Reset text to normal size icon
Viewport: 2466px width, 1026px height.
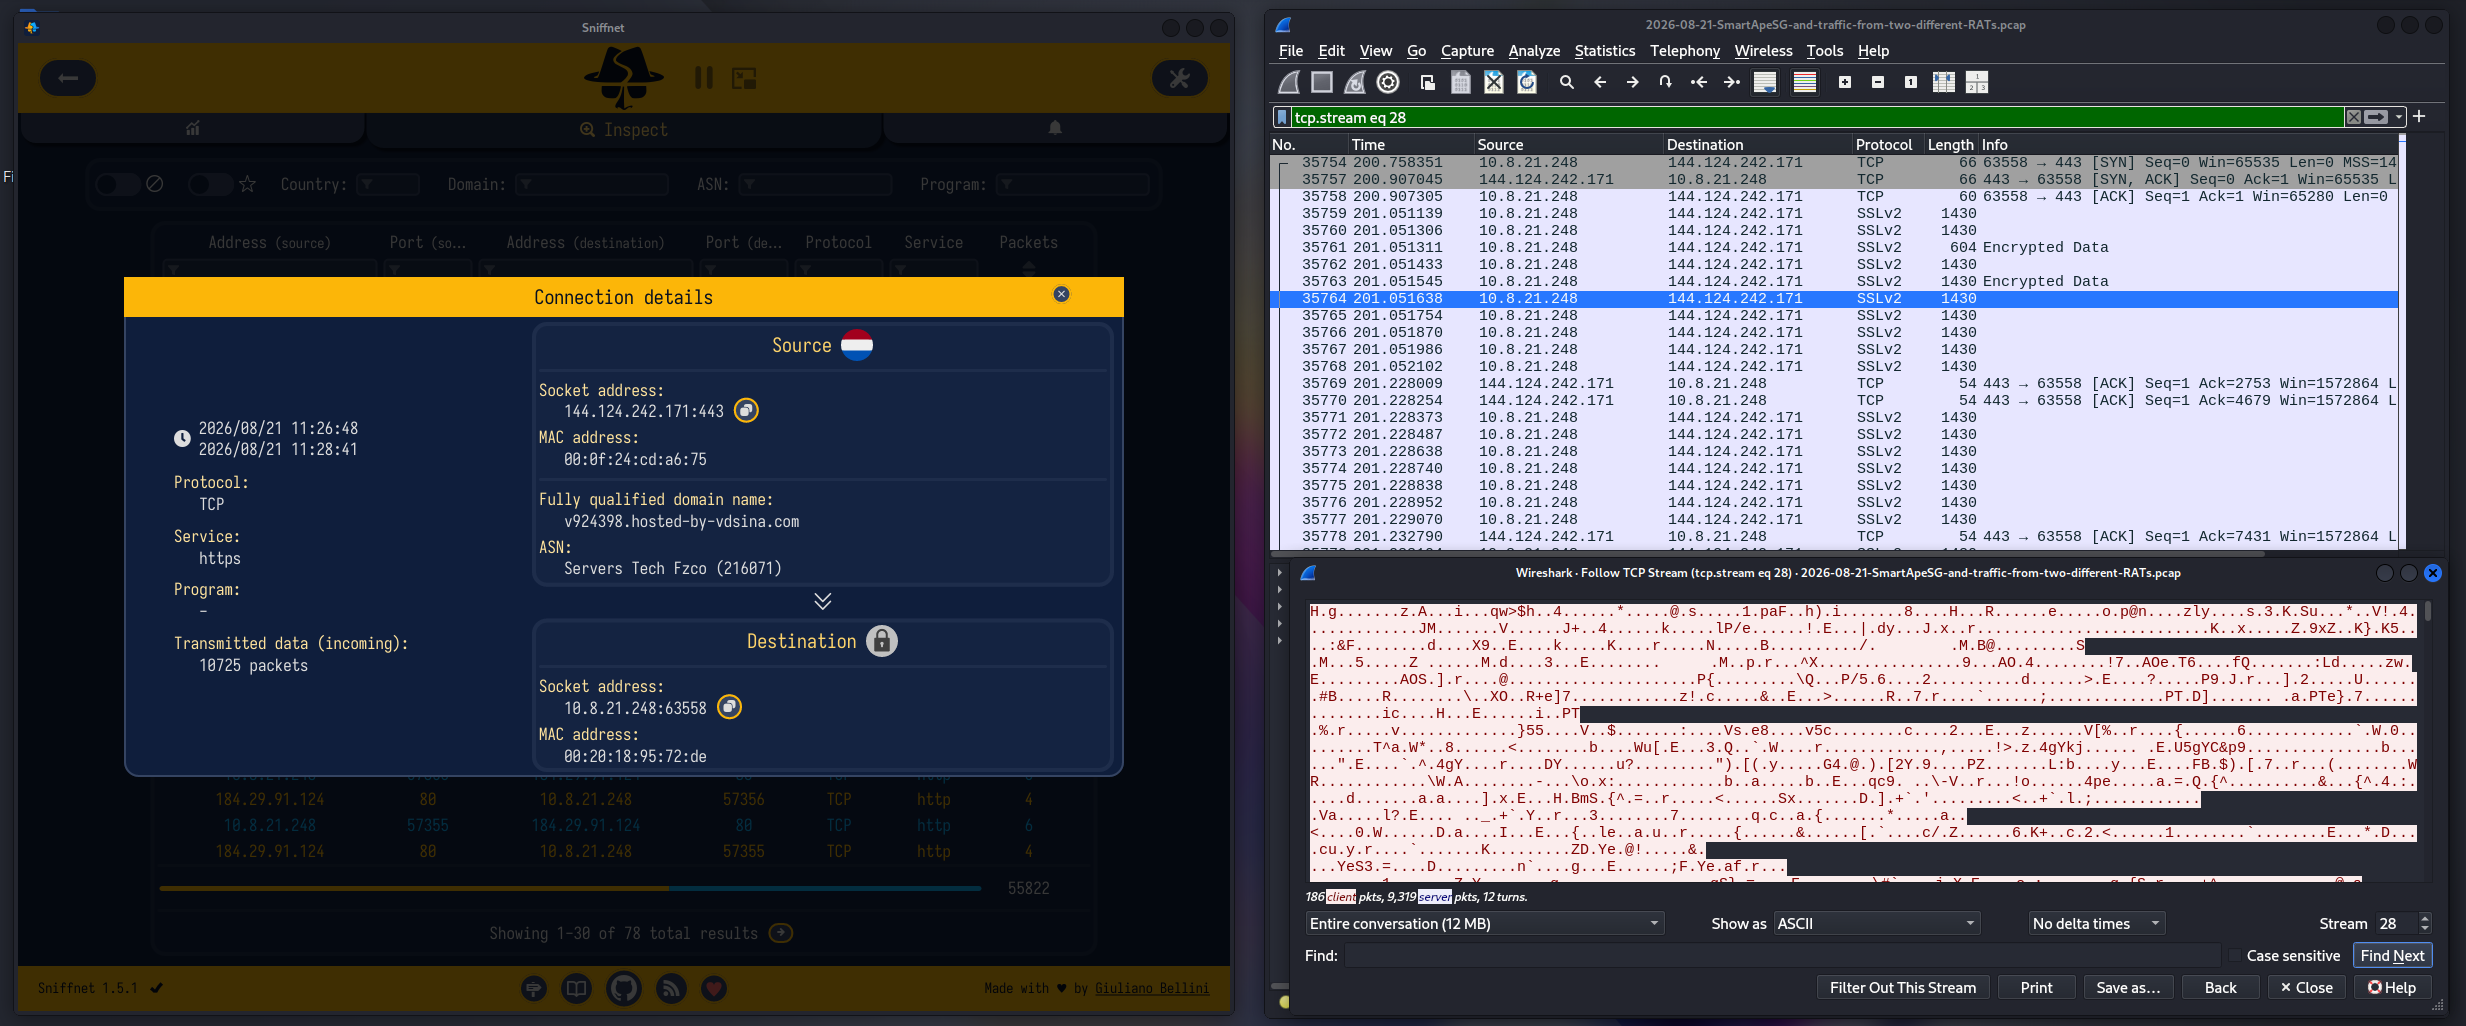click(1911, 83)
